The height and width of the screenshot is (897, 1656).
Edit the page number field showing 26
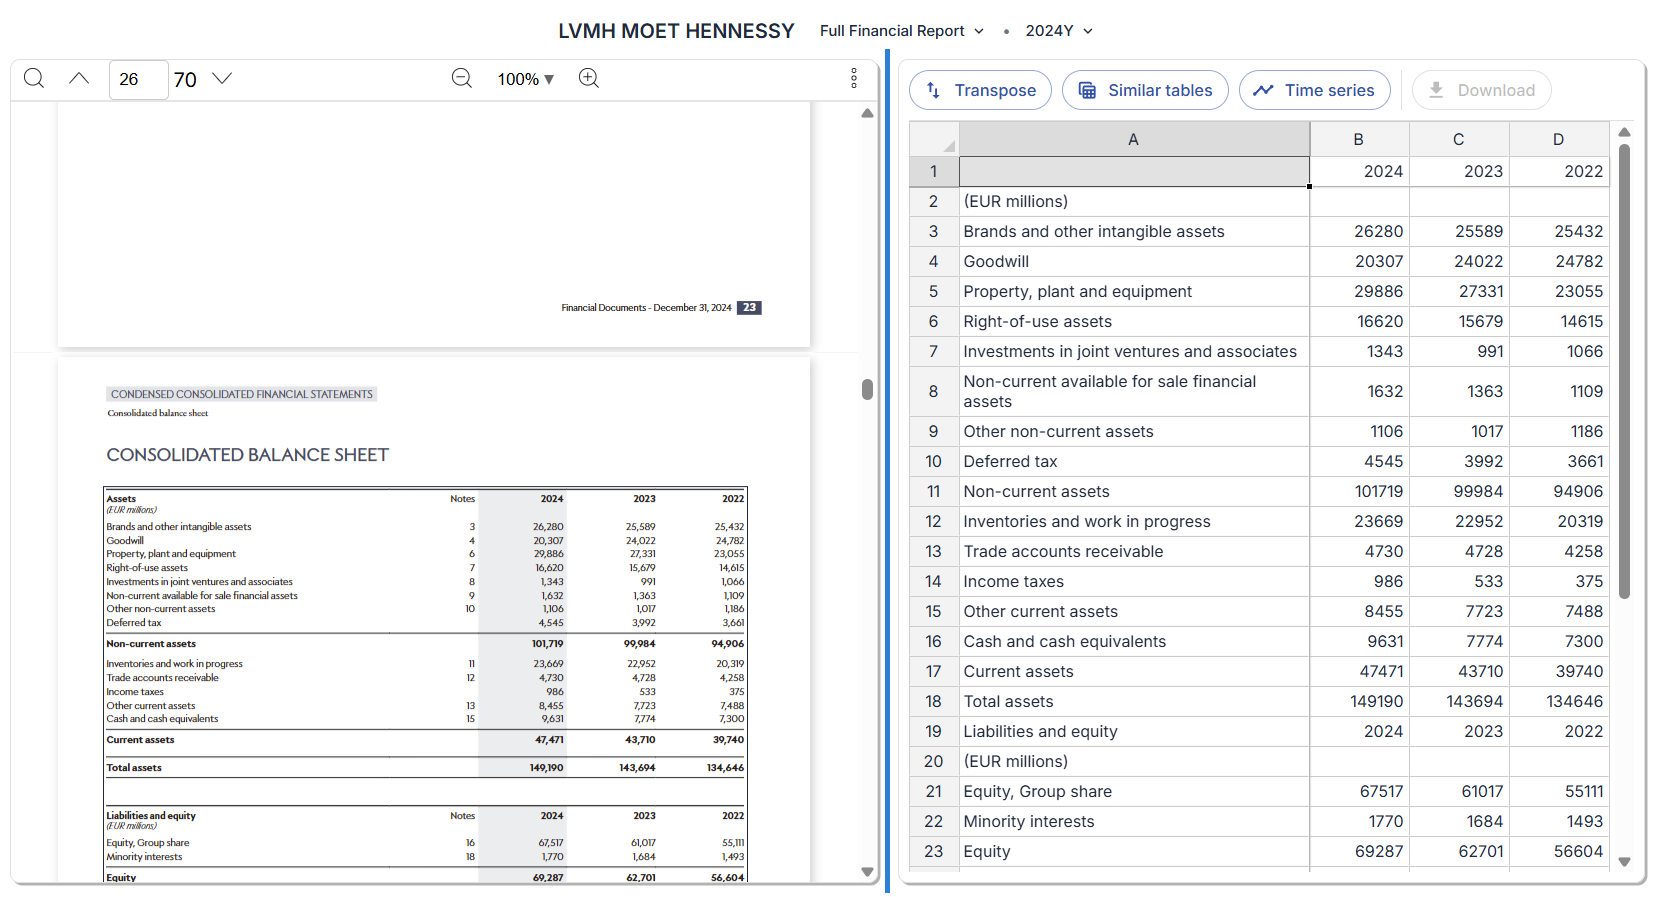pos(138,79)
